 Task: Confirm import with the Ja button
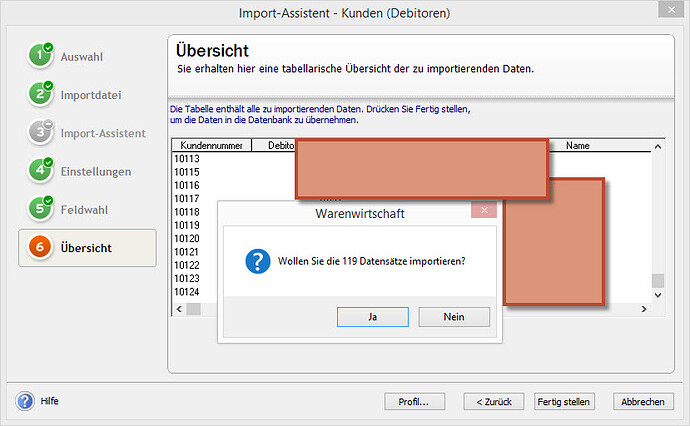coord(373,317)
